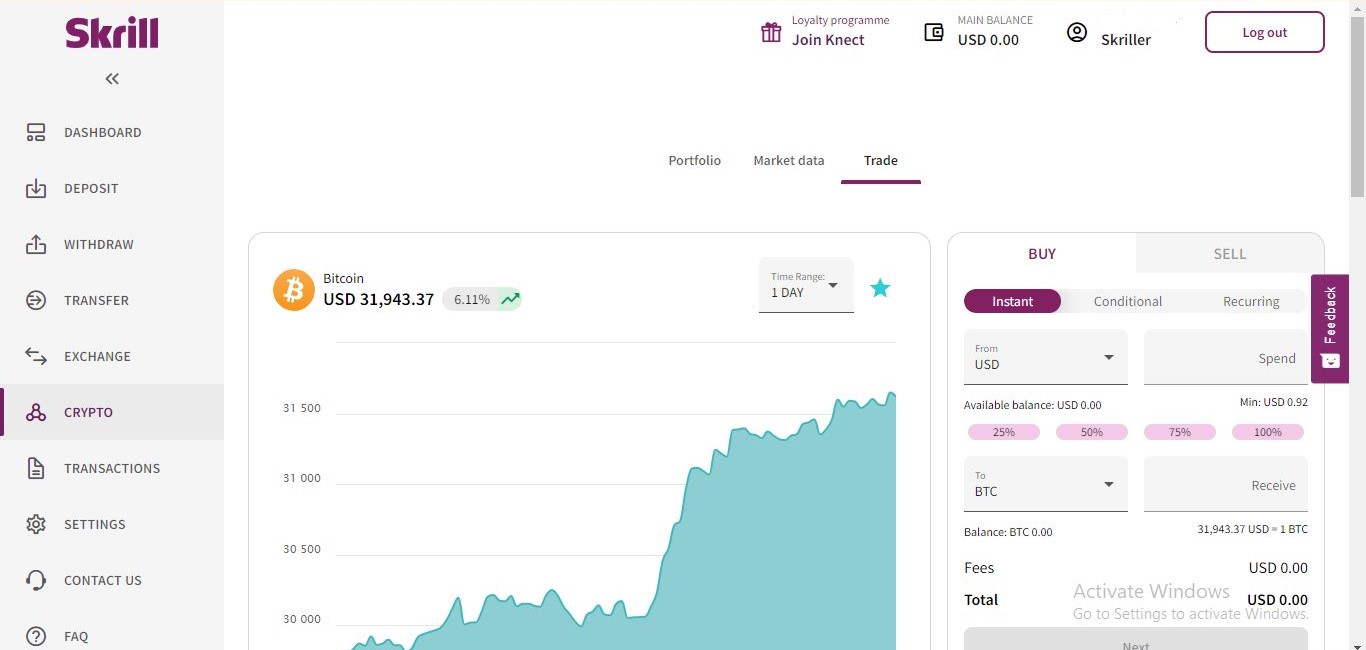
Task: Click the Exchange arrows icon
Action: click(x=36, y=356)
